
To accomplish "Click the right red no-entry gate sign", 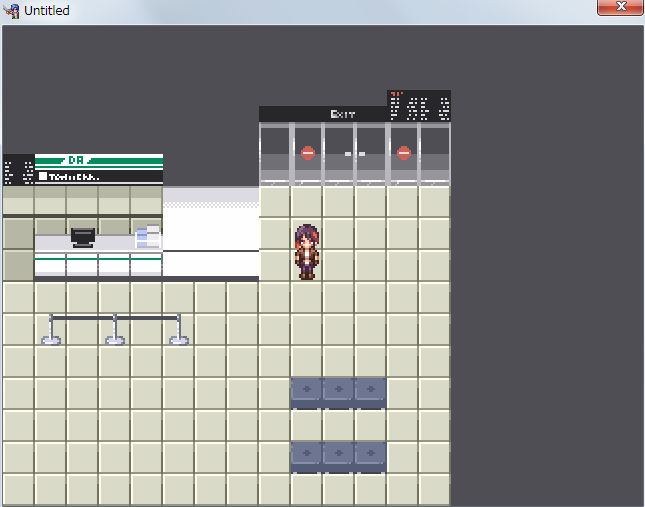I will tap(404, 153).
